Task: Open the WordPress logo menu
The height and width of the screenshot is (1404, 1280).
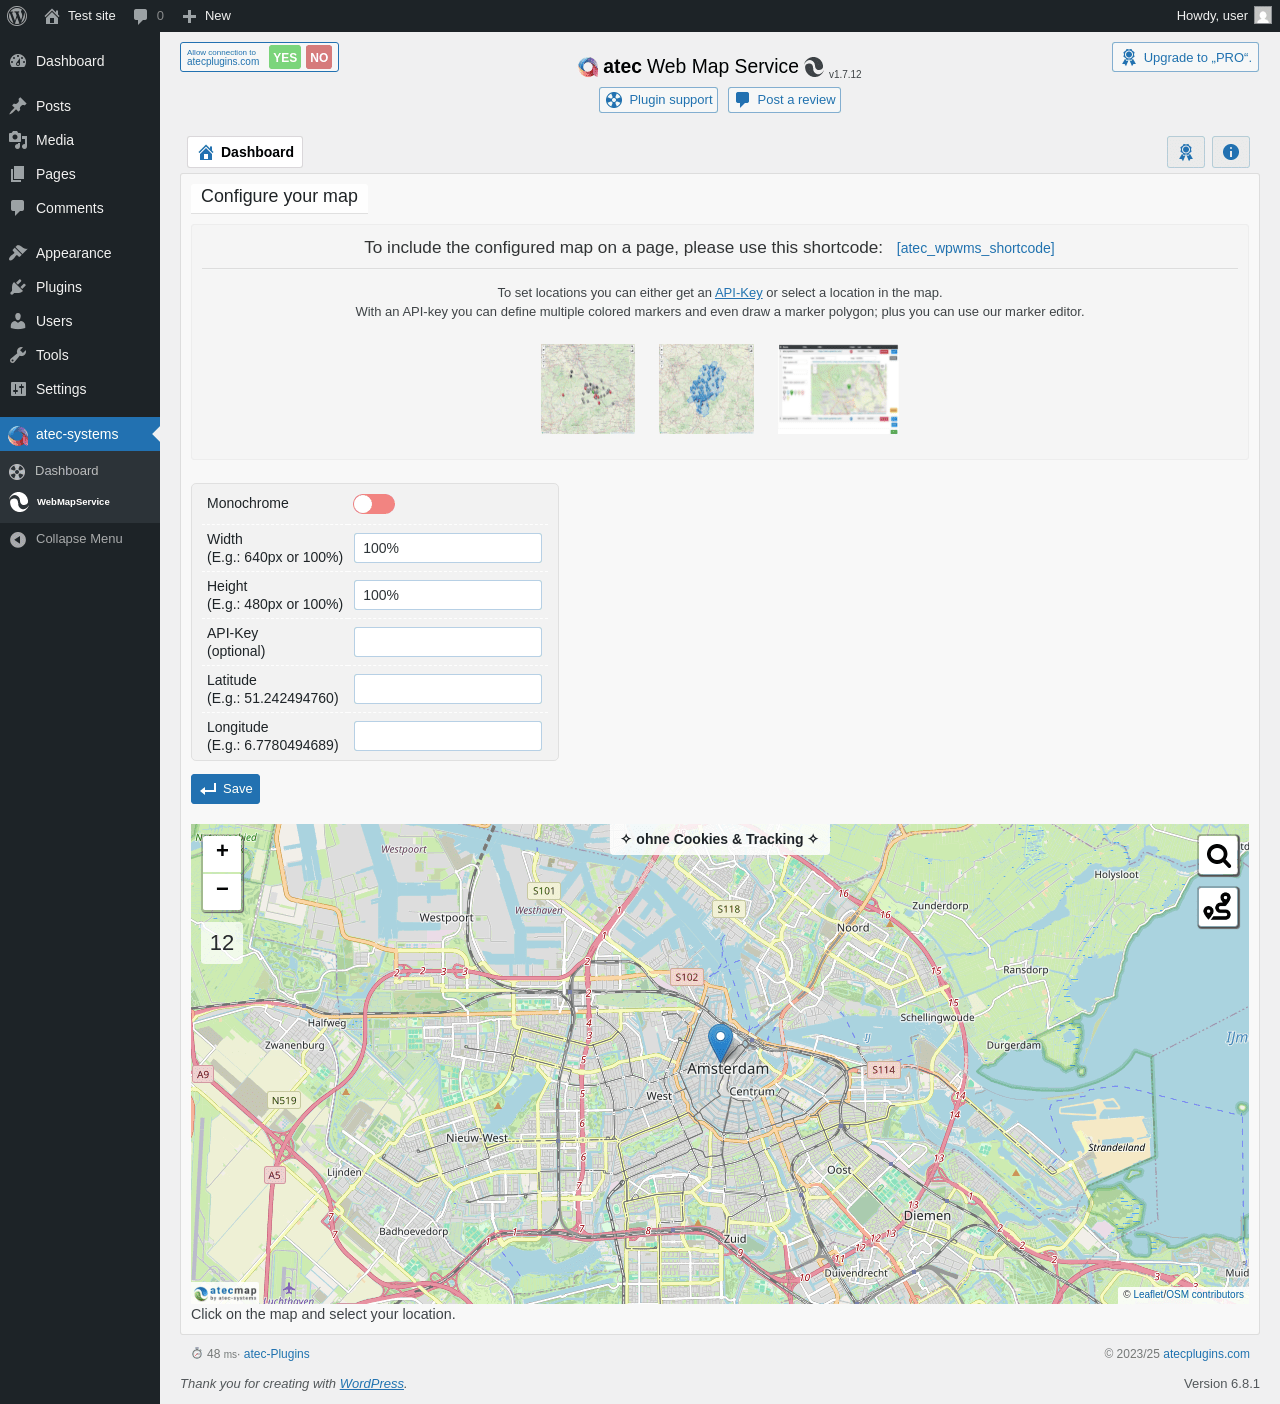Action: pos(17,16)
